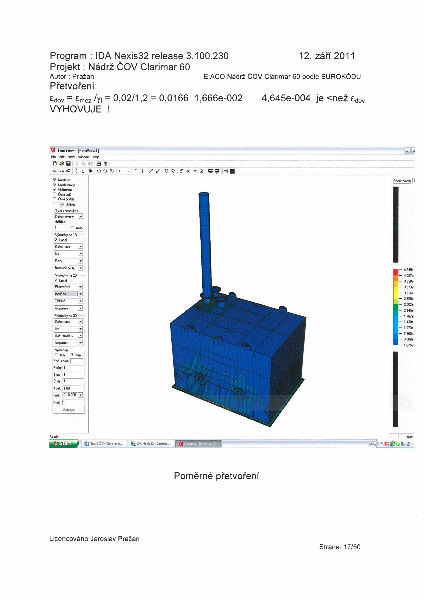The width and height of the screenshot is (424, 600).
Task: Open the File menu
Action: [53, 157]
